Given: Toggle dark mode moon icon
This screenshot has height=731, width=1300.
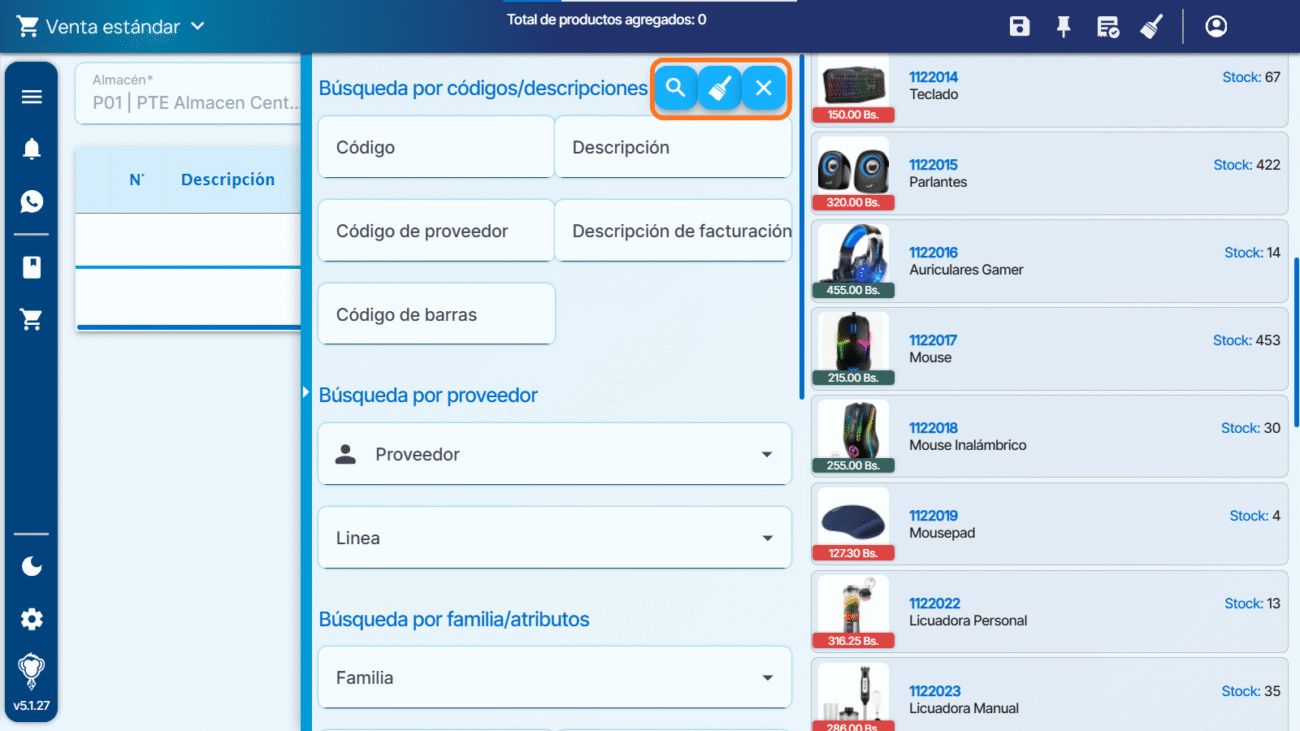Looking at the screenshot, I should point(32,567).
